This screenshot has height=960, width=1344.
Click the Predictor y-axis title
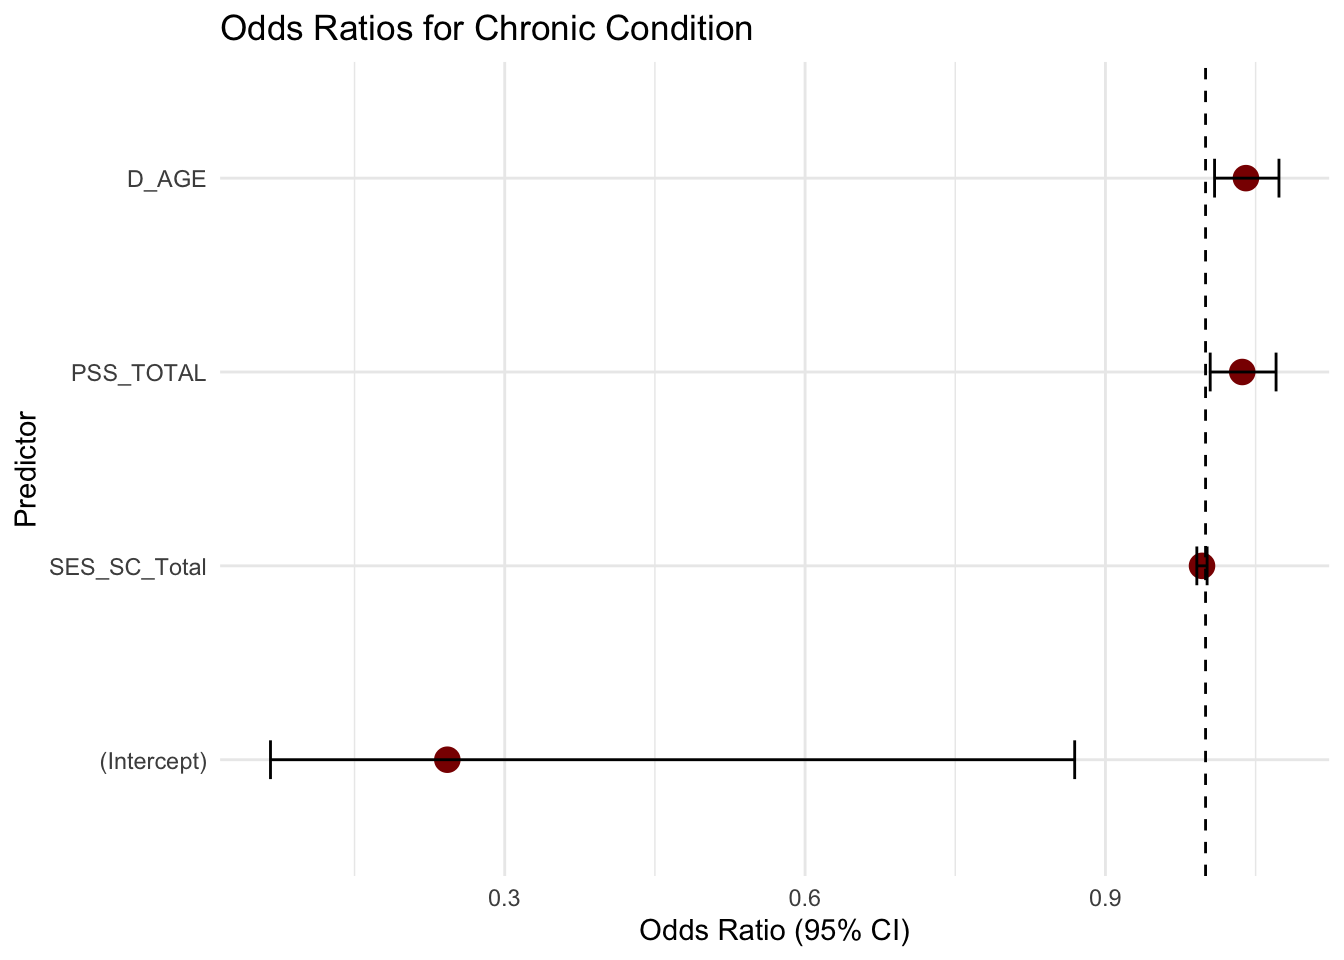26,469
